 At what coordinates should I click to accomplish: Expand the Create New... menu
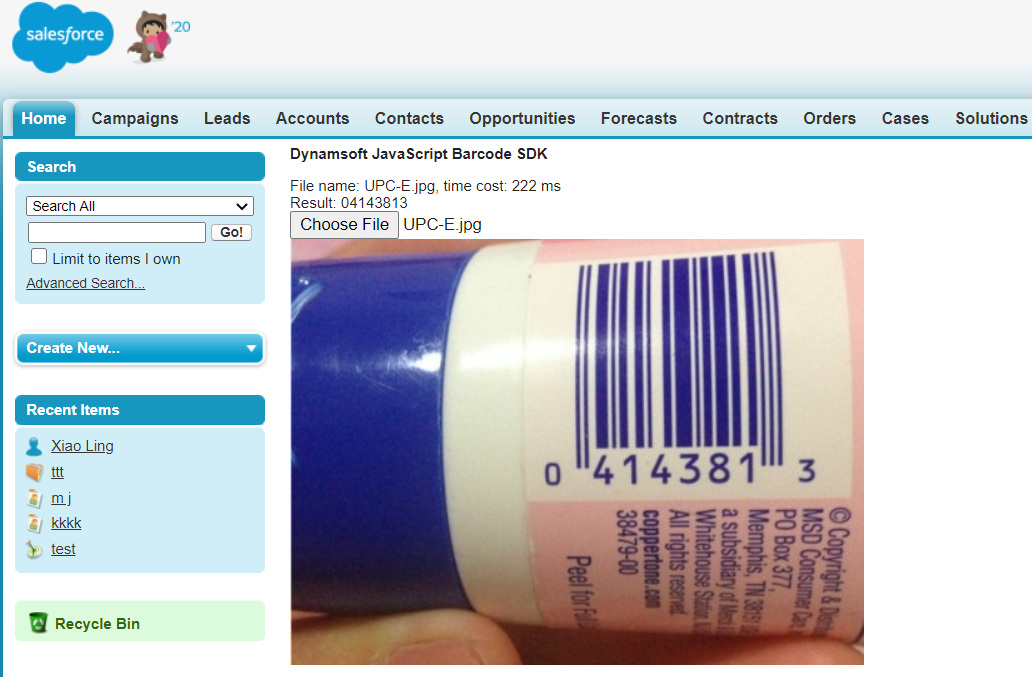pos(140,348)
